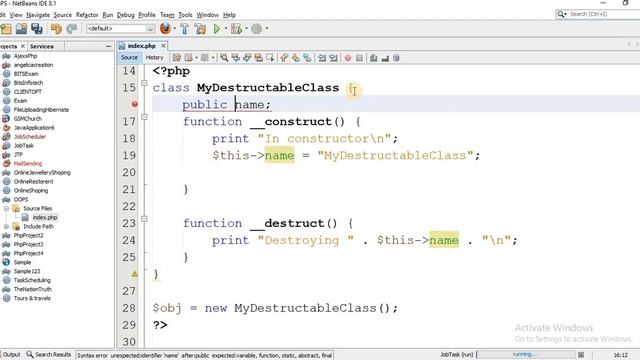Select the MailSending project
The width and height of the screenshot is (640, 360).
click(27, 164)
